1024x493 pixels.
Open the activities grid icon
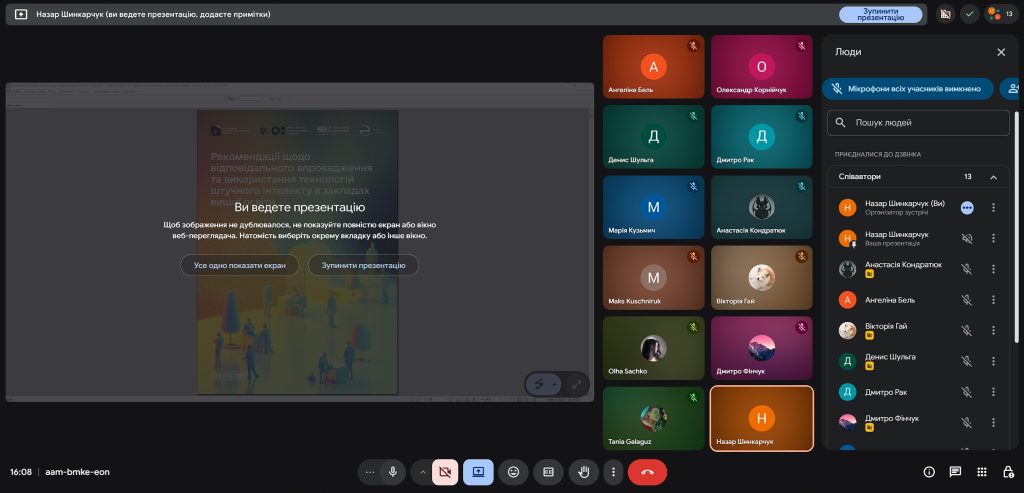click(981, 472)
